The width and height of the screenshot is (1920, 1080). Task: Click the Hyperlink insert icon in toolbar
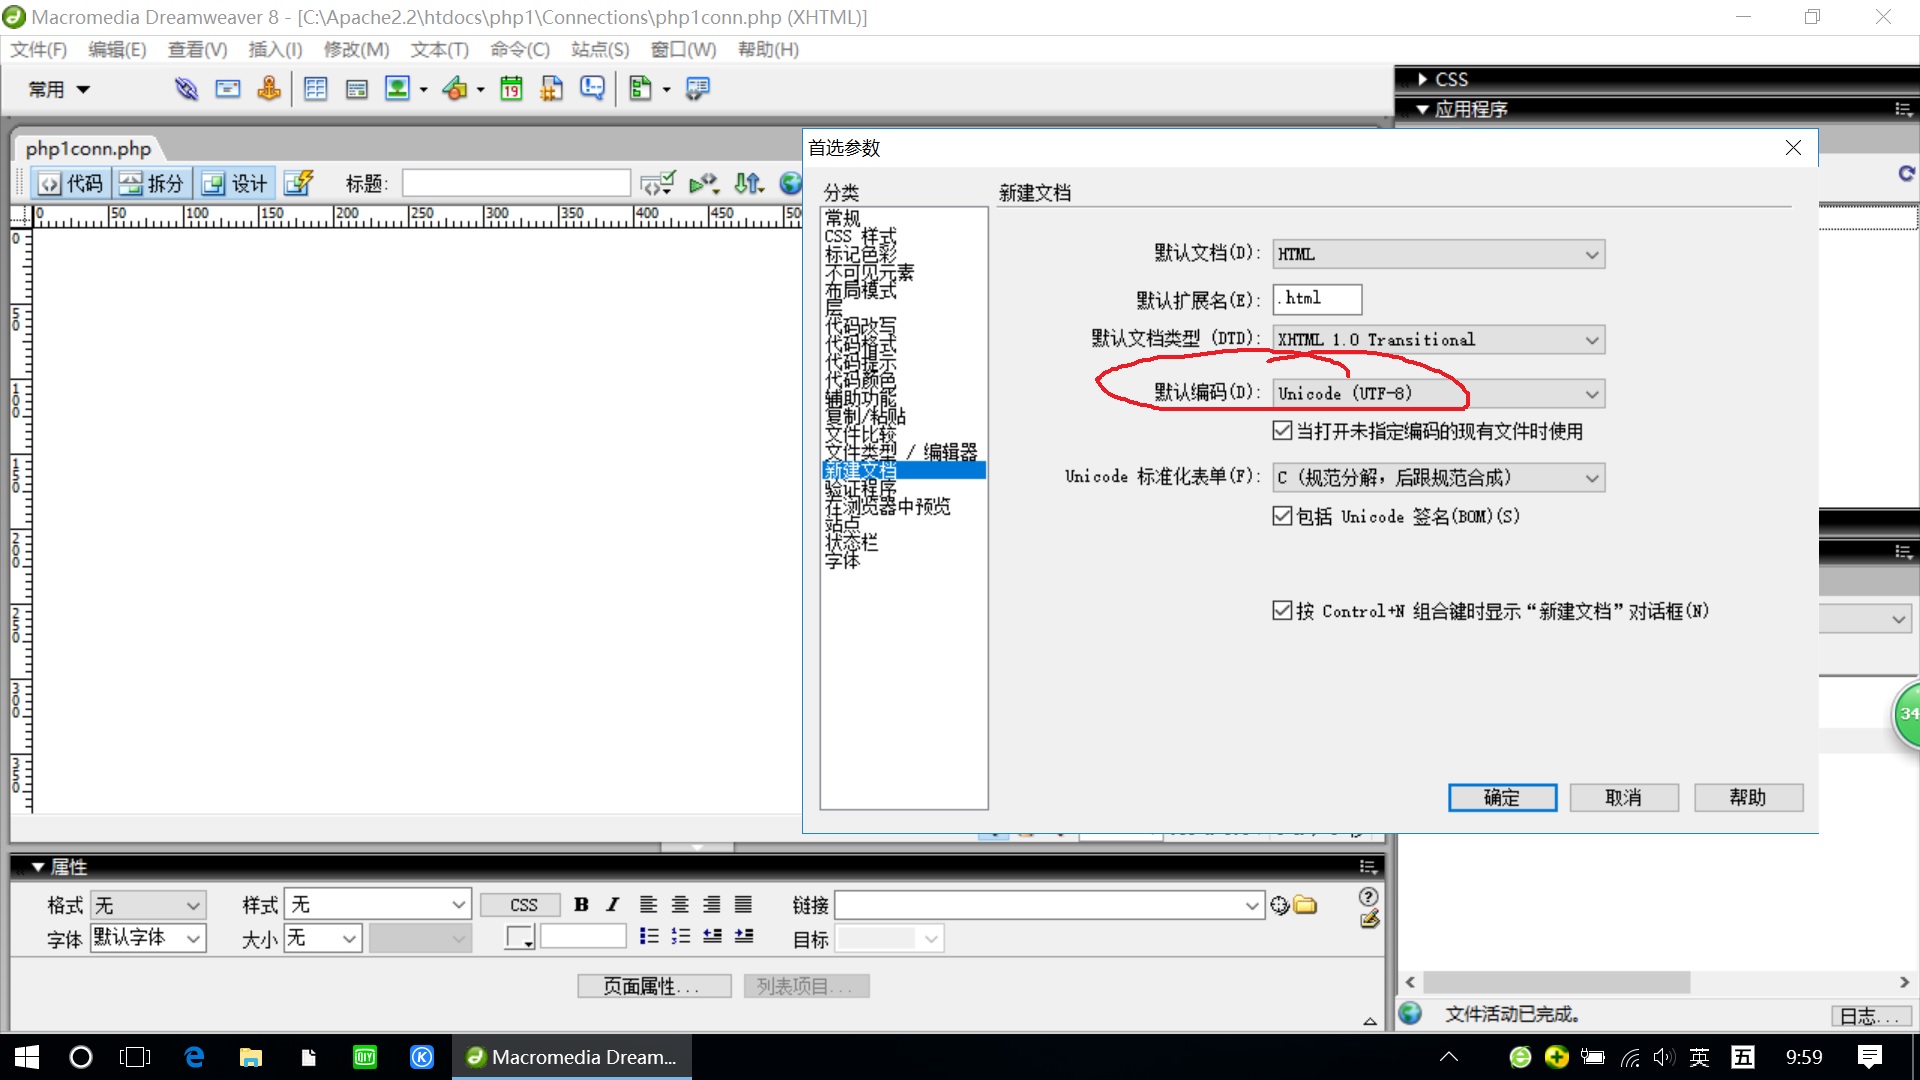pos(186,89)
